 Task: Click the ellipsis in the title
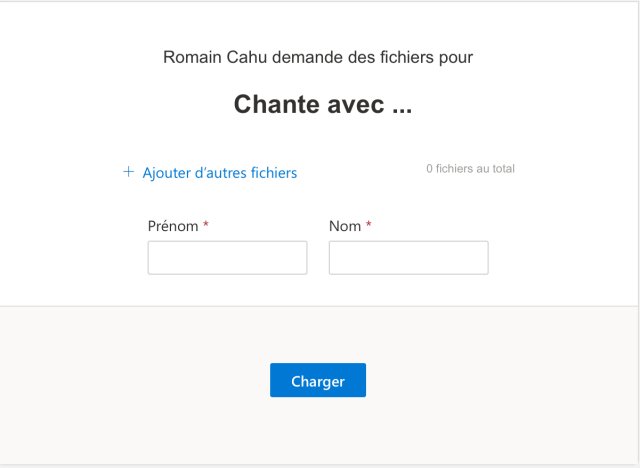click(x=401, y=107)
